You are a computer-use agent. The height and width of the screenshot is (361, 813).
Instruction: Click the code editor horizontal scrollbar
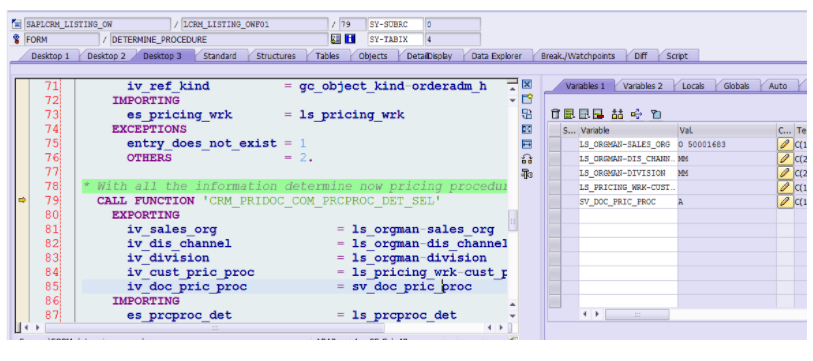pos(215,328)
